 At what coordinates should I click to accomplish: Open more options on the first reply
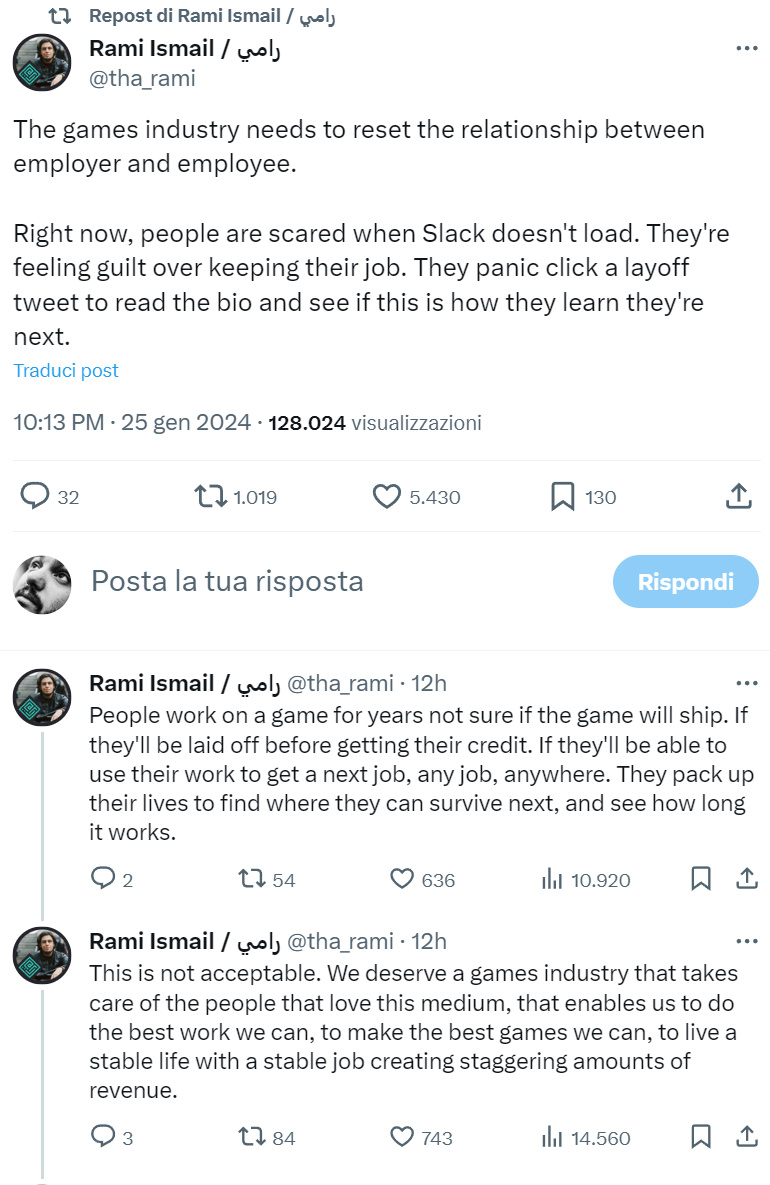pyautogui.click(x=746, y=682)
